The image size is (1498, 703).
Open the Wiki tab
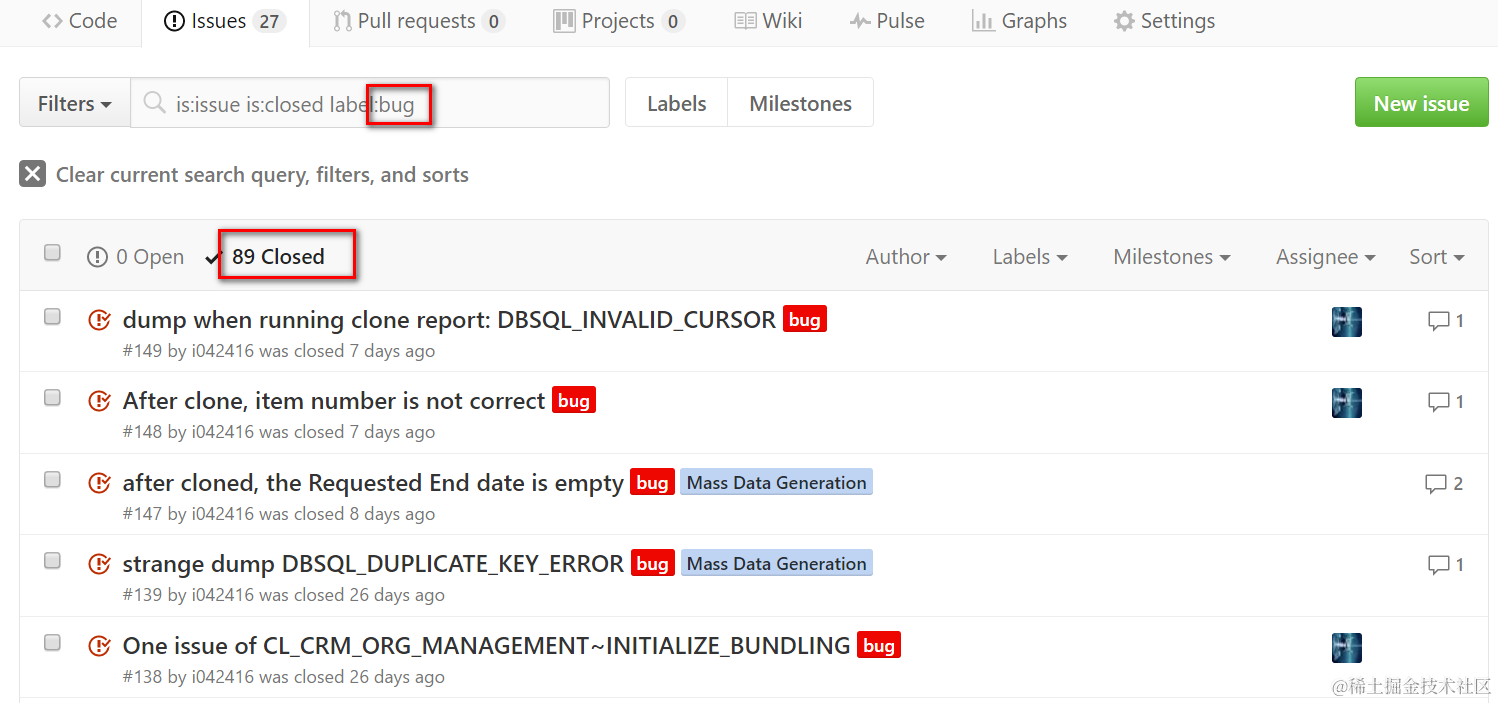(767, 21)
